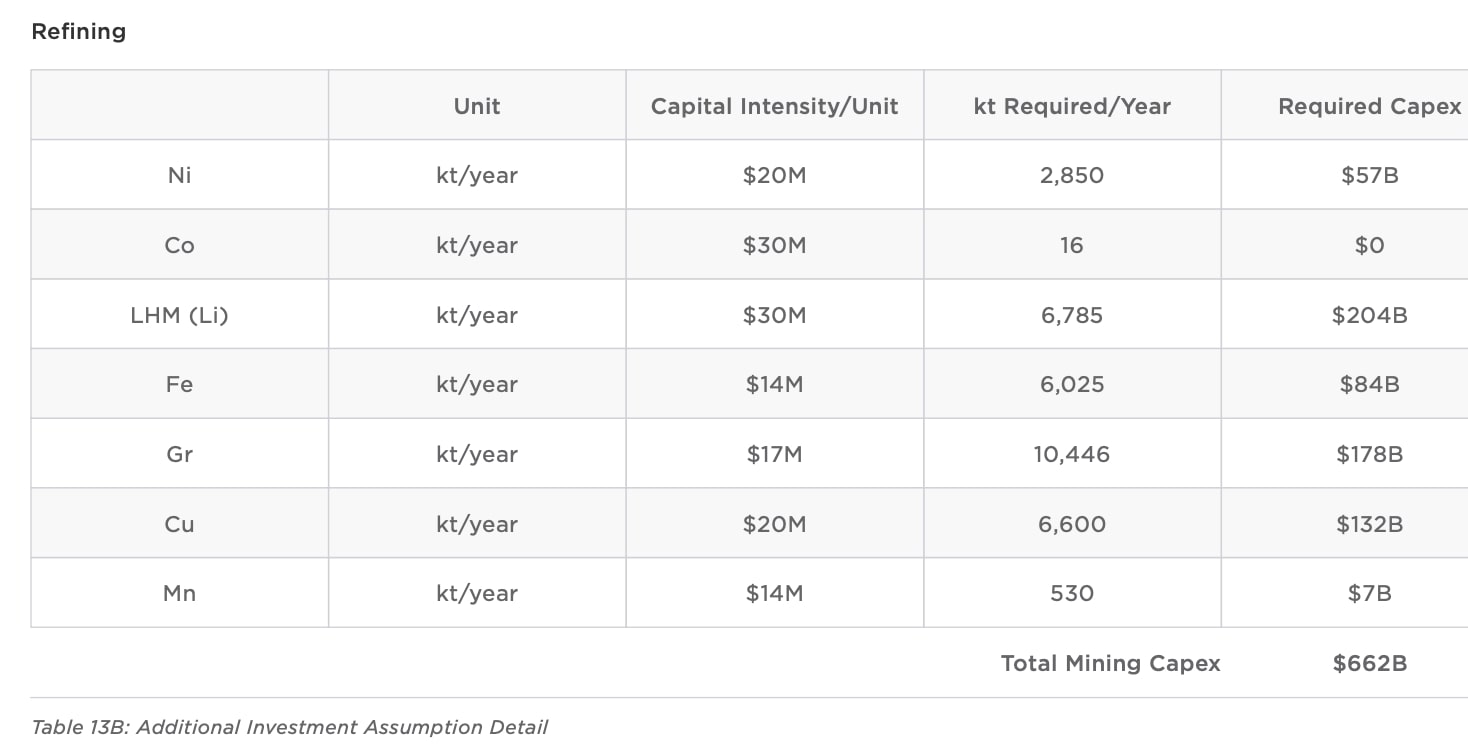Select the Unit column header

[477, 106]
